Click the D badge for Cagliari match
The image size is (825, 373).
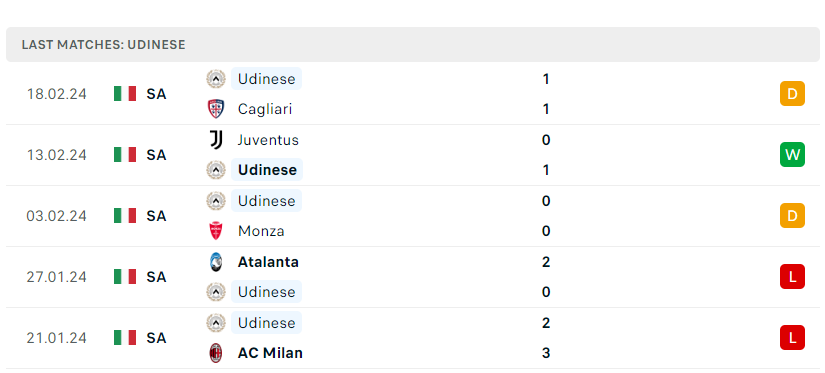(792, 94)
